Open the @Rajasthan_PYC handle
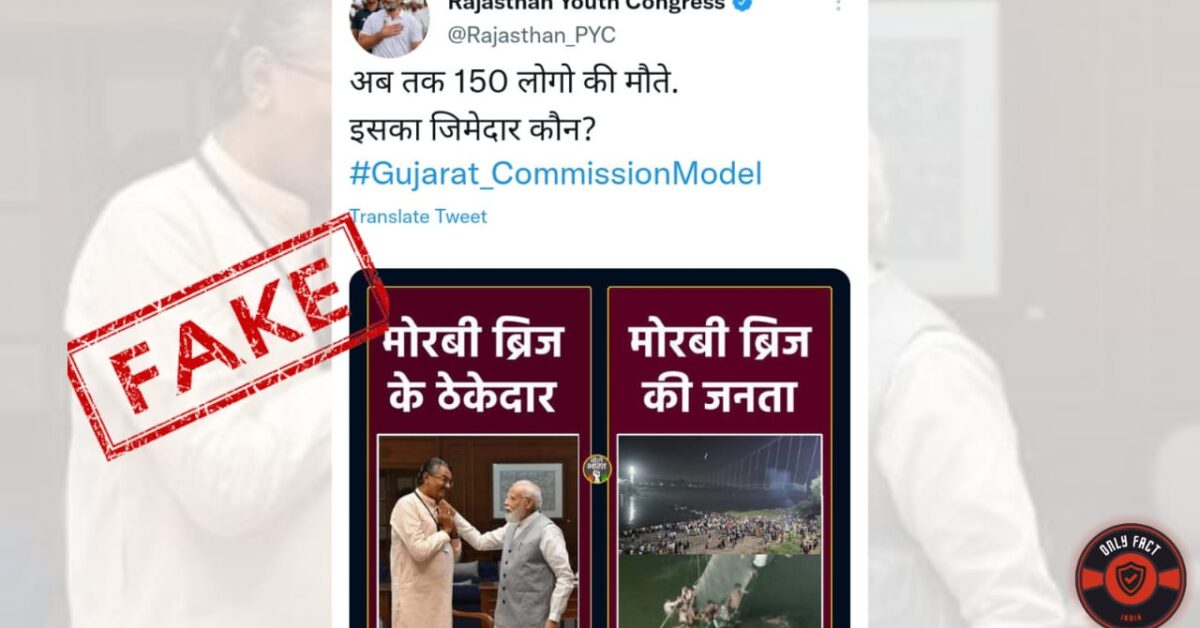This screenshot has width=1200, height=628. [531, 35]
